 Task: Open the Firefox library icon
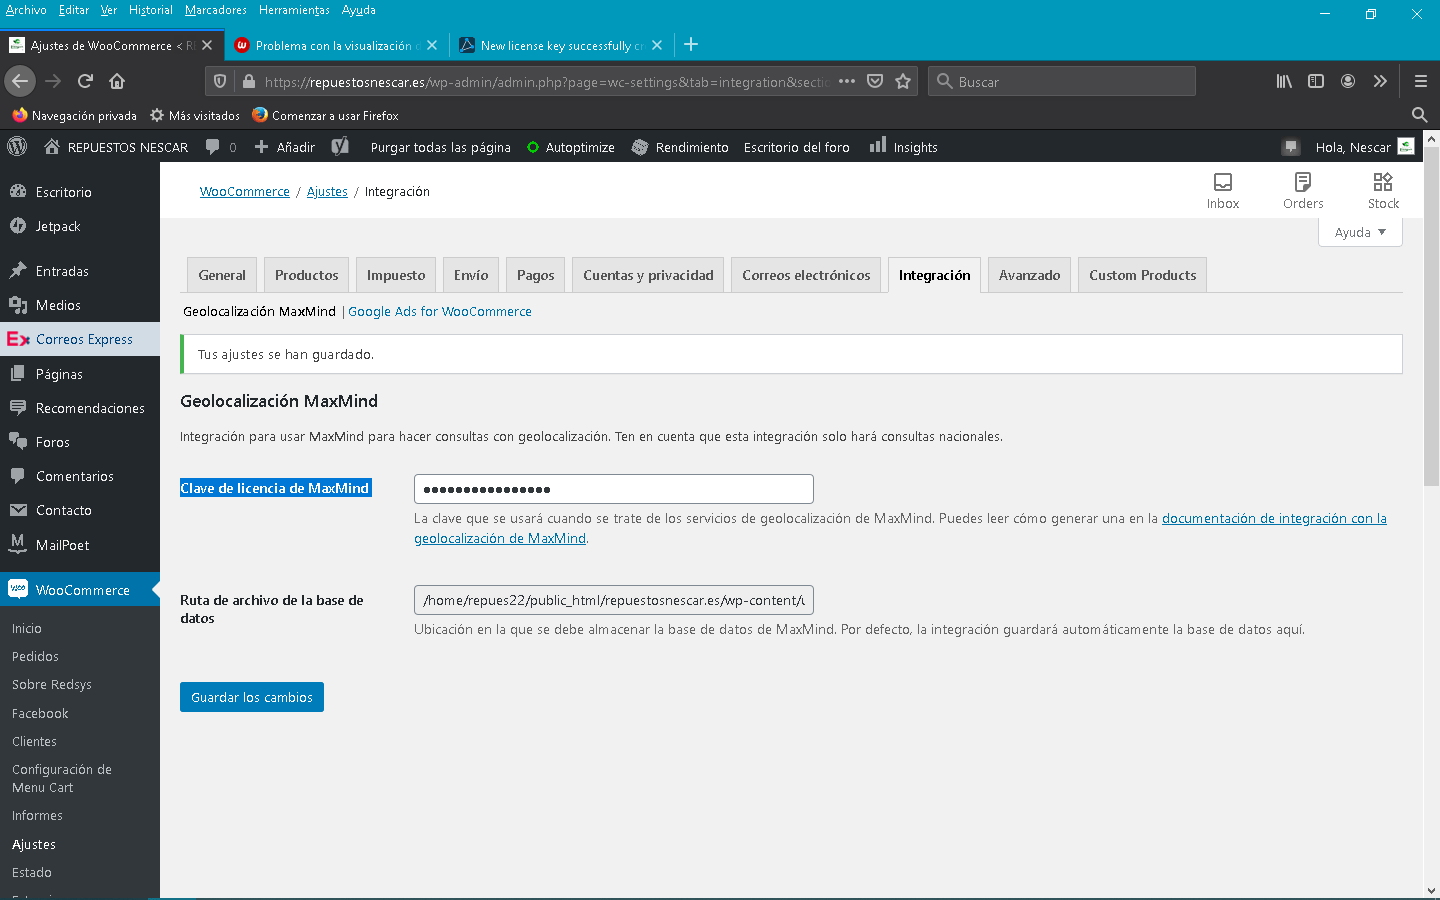click(x=1284, y=81)
